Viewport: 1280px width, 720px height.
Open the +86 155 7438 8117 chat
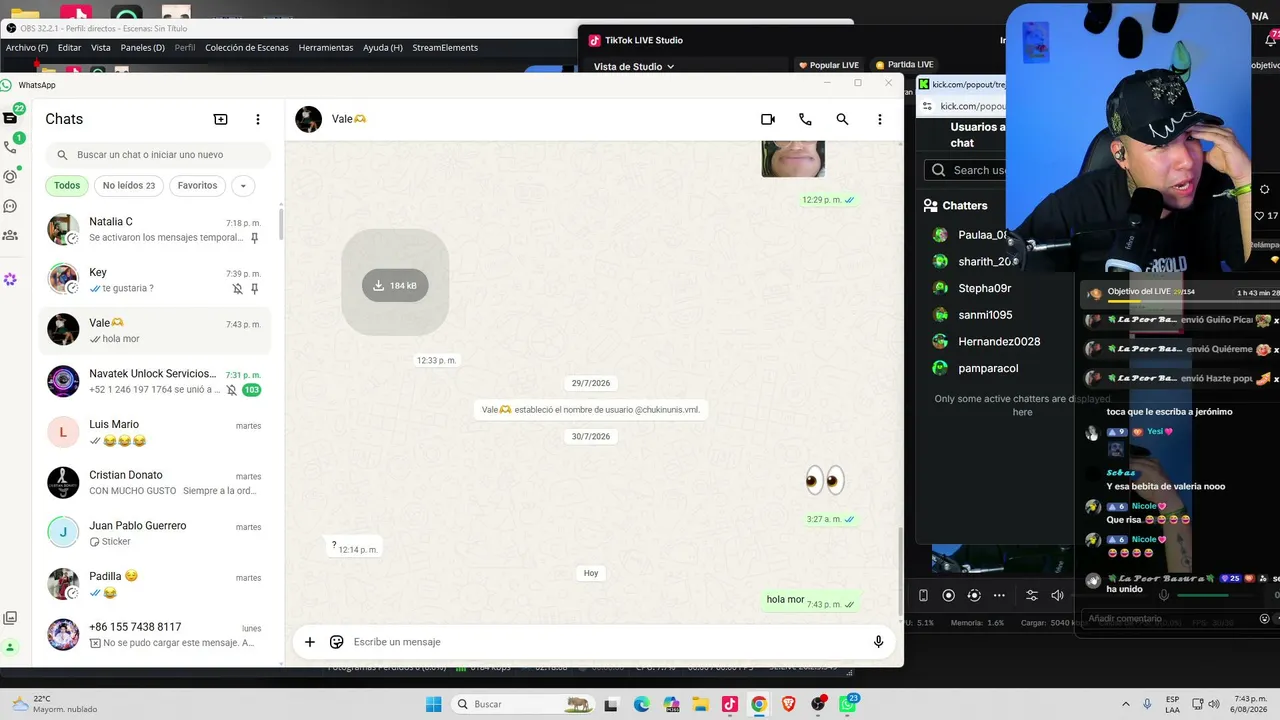coord(155,634)
